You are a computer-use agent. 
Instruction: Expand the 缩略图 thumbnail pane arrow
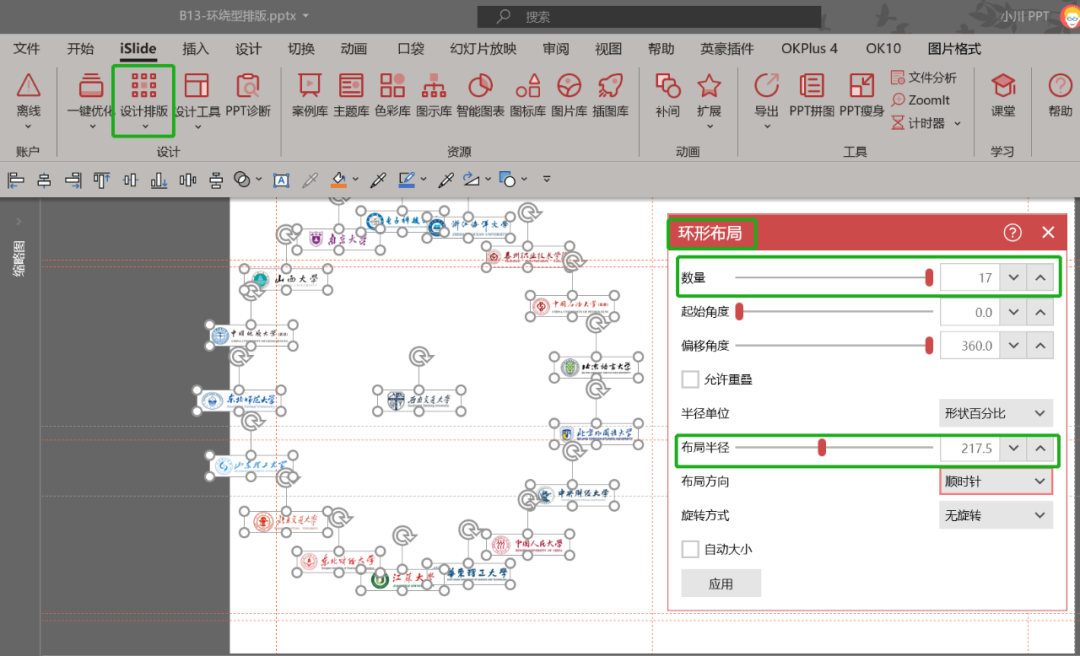click(19, 221)
